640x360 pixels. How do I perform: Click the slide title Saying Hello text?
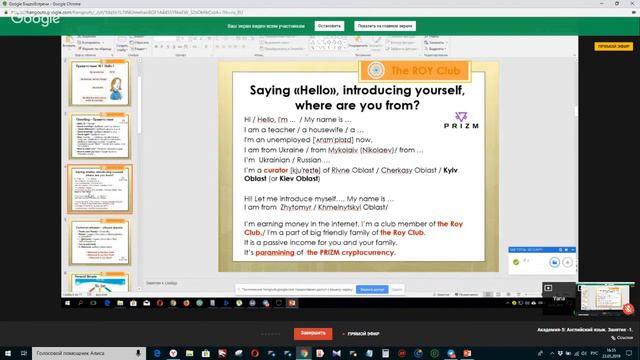point(357,98)
